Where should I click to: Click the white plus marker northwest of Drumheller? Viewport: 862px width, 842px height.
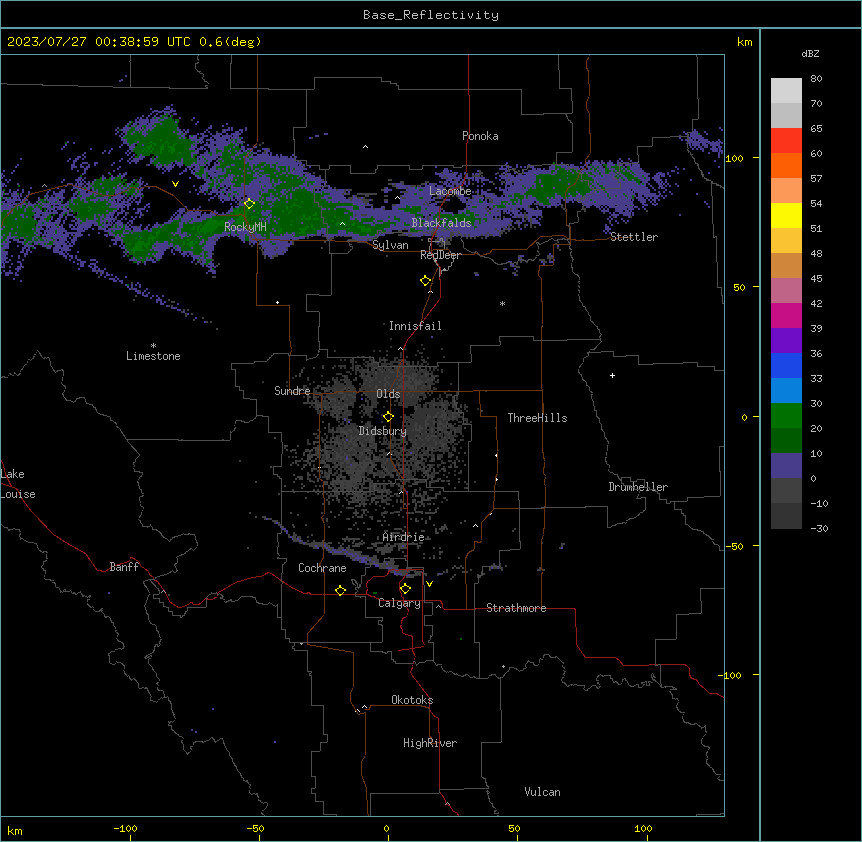(612, 375)
